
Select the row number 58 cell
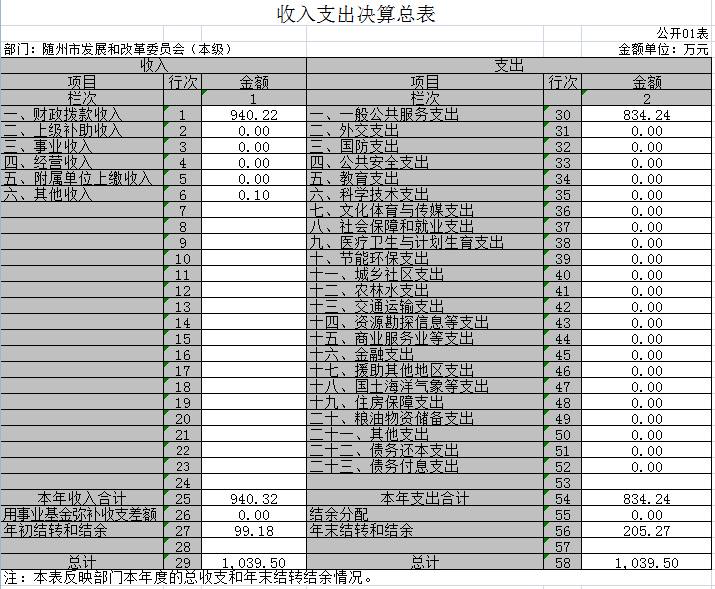[x=562, y=563]
